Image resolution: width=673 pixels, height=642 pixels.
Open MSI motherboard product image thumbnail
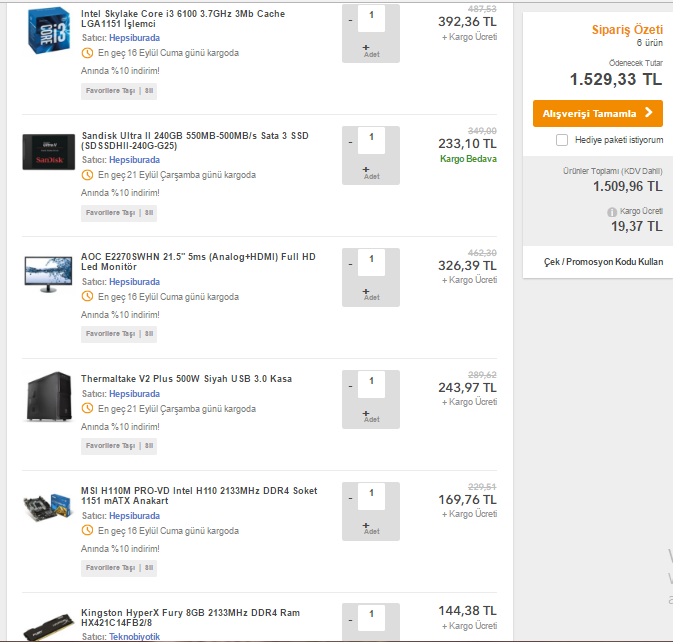(49, 508)
